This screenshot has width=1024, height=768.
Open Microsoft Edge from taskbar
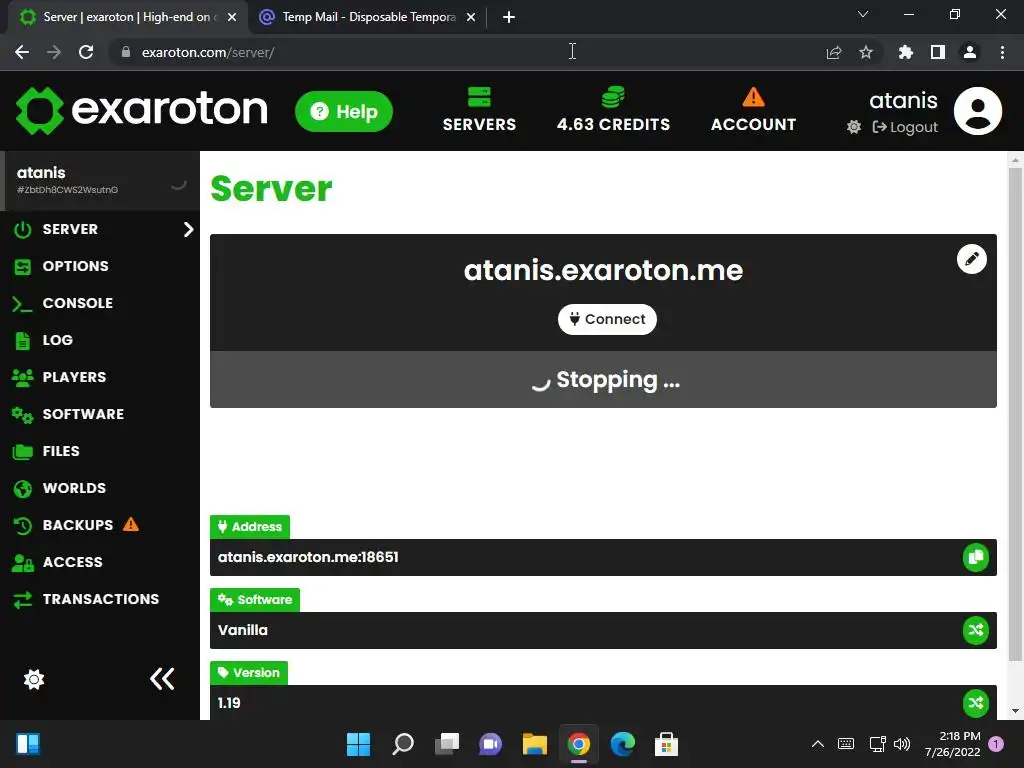tap(622, 744)
